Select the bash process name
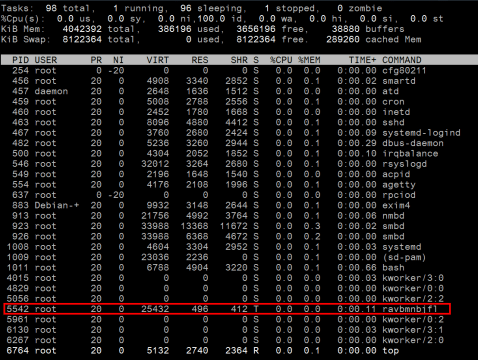The height and width of the screenshot is (360, 478). (393, 268)
